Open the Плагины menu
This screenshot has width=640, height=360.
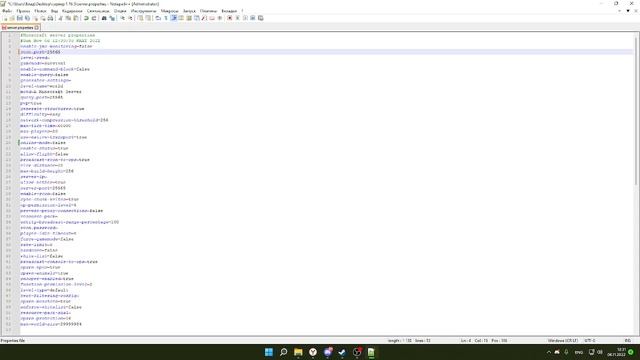[x=208, y=11]
